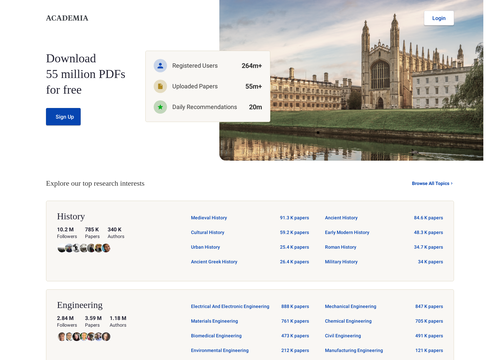Open the Ancient Greek History topic

coord(214,262)
